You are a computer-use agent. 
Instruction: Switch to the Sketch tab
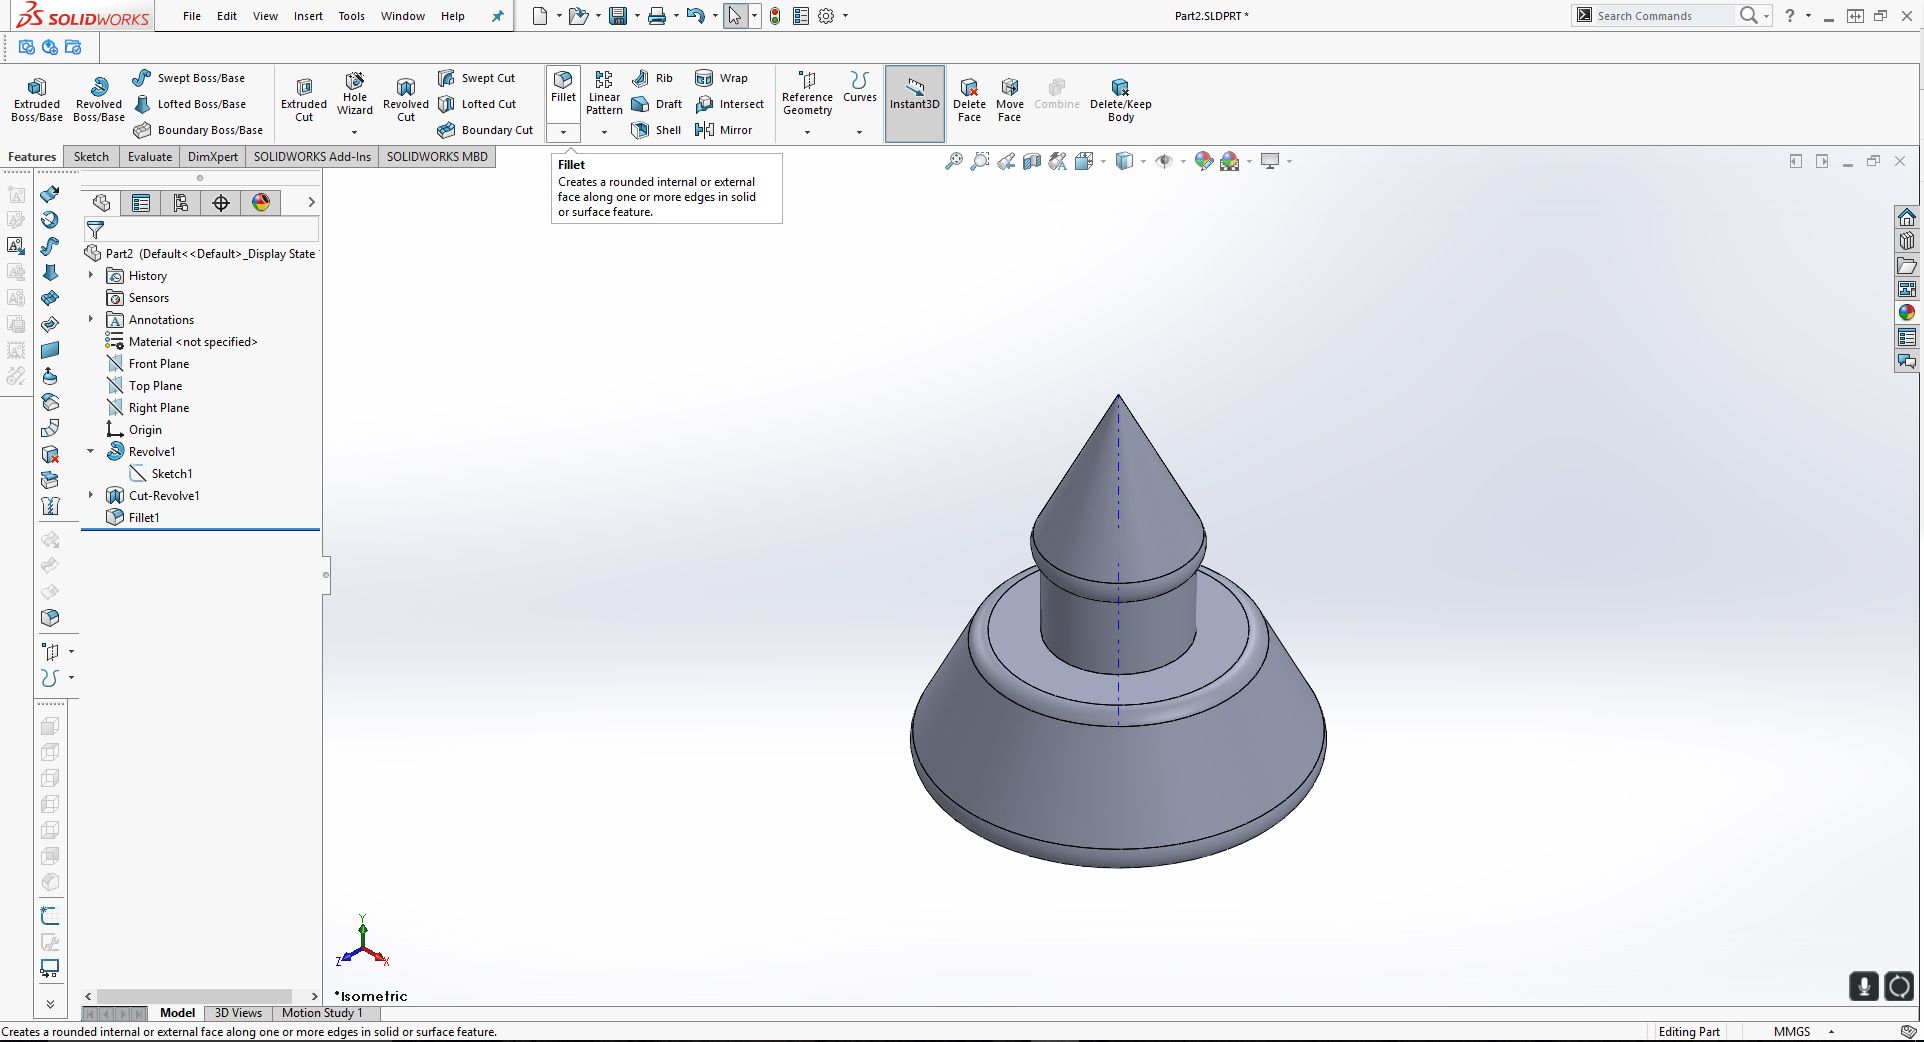(x=91, y=157)
